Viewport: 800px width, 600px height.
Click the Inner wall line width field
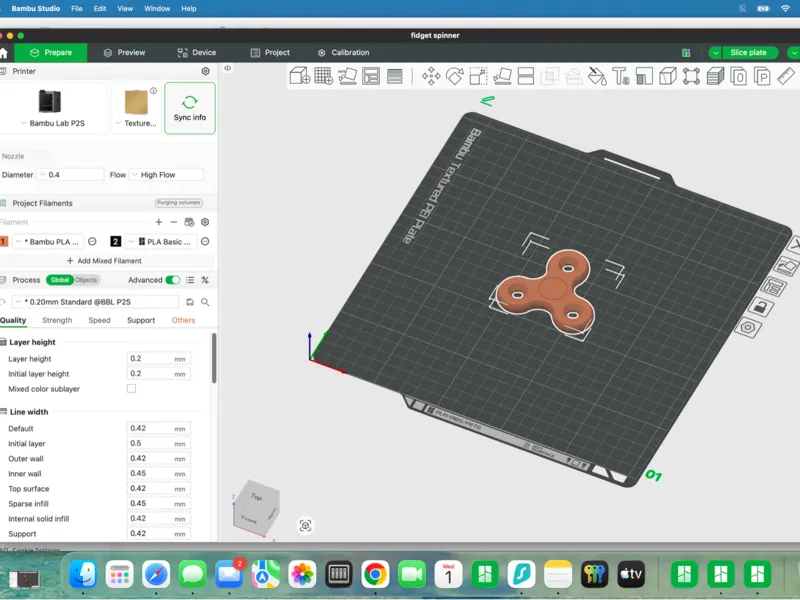click(x=158, y=473)
